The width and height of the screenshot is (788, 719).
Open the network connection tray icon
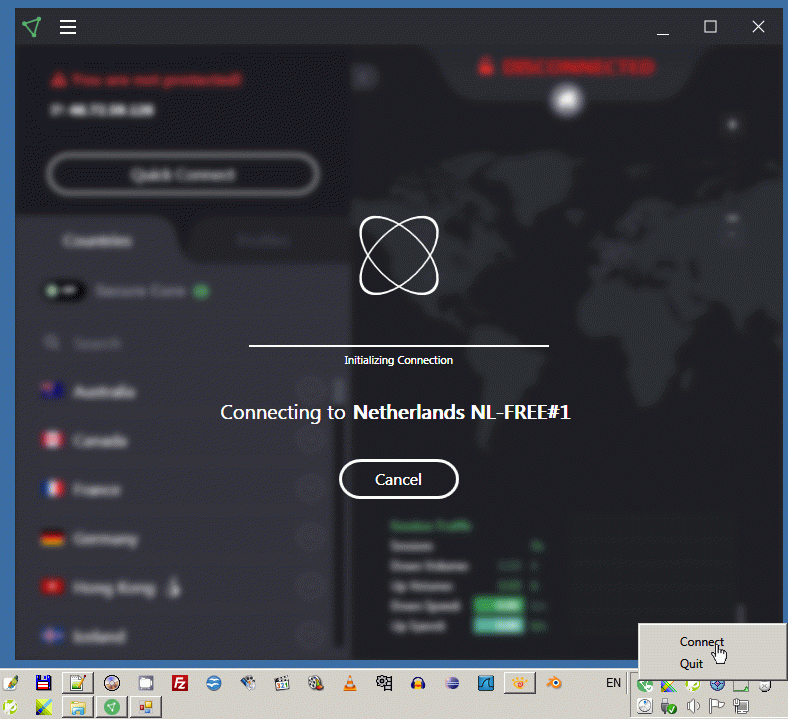(741, 706)
